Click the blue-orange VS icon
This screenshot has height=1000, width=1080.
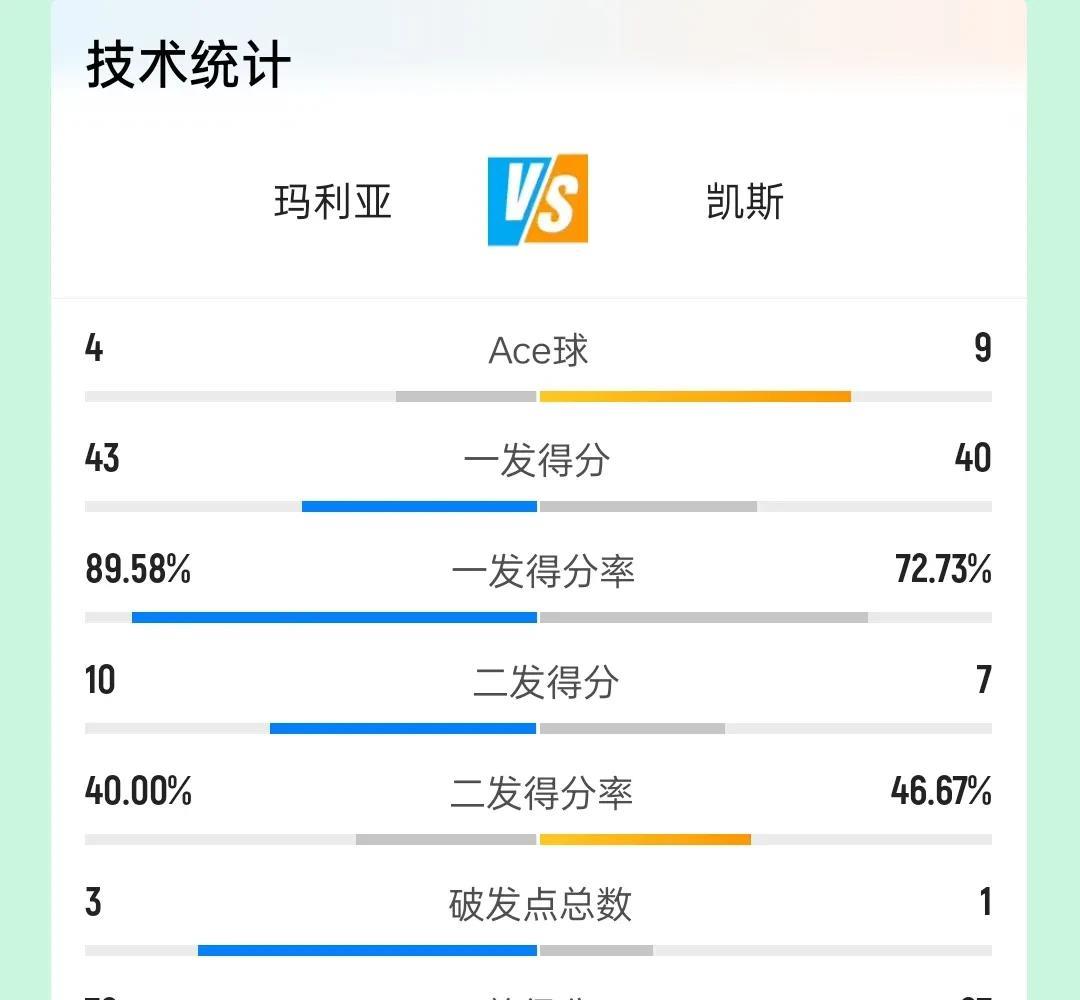coord(538,200)
